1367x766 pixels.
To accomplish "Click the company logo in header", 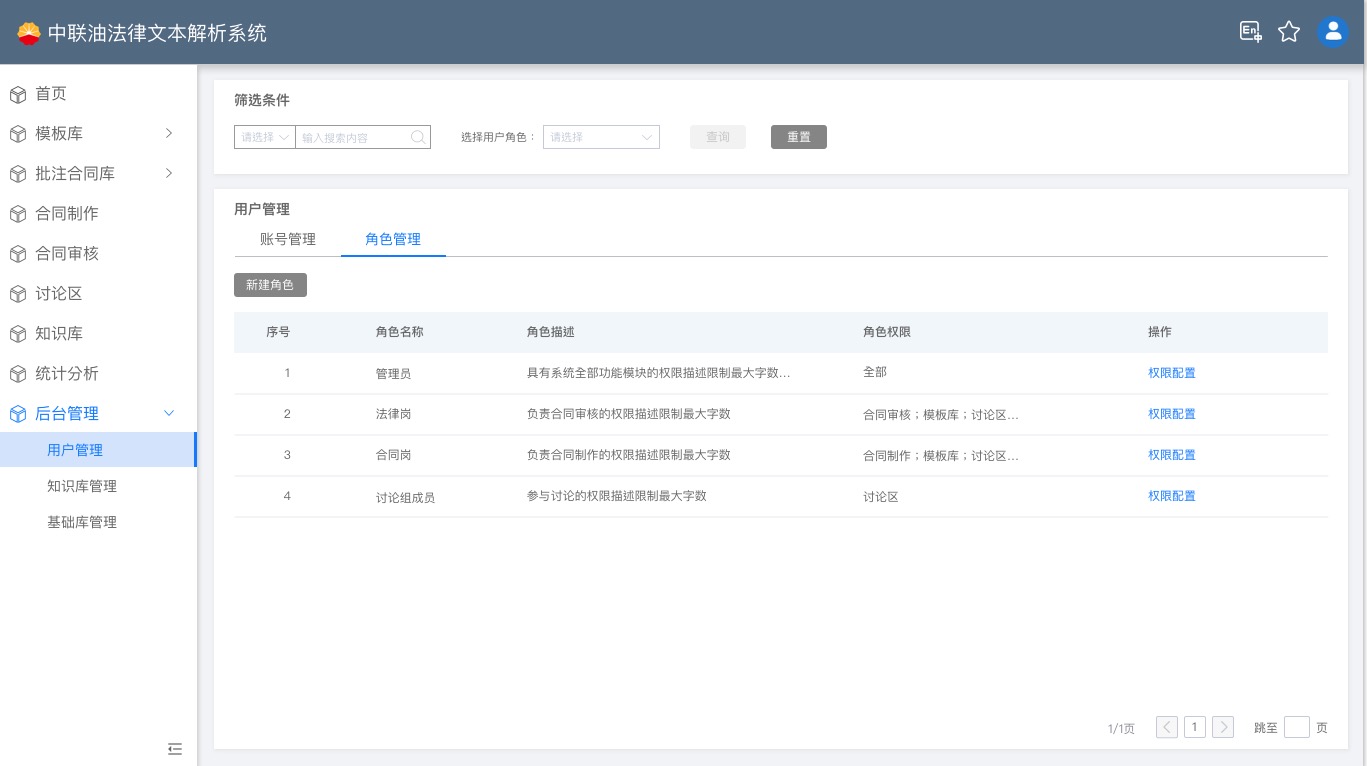I will point(29,33).
